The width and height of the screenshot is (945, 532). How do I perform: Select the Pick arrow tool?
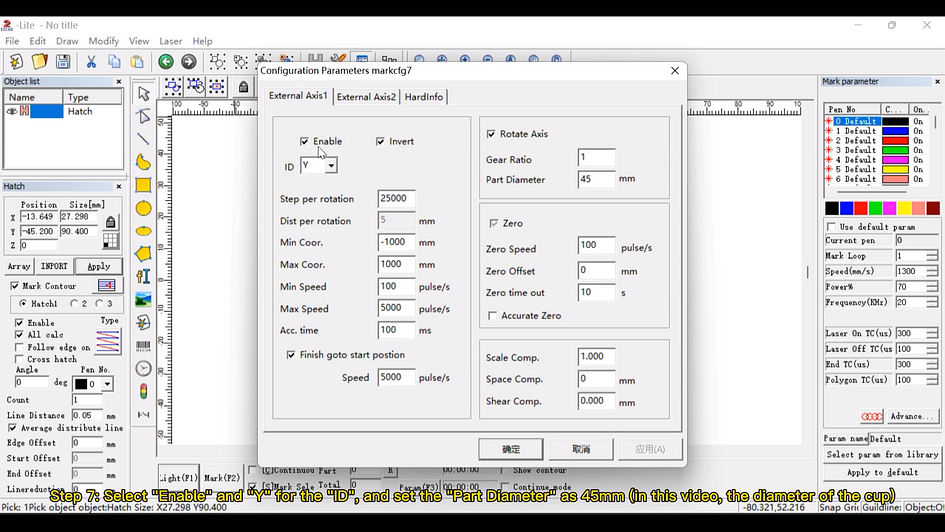143,93
